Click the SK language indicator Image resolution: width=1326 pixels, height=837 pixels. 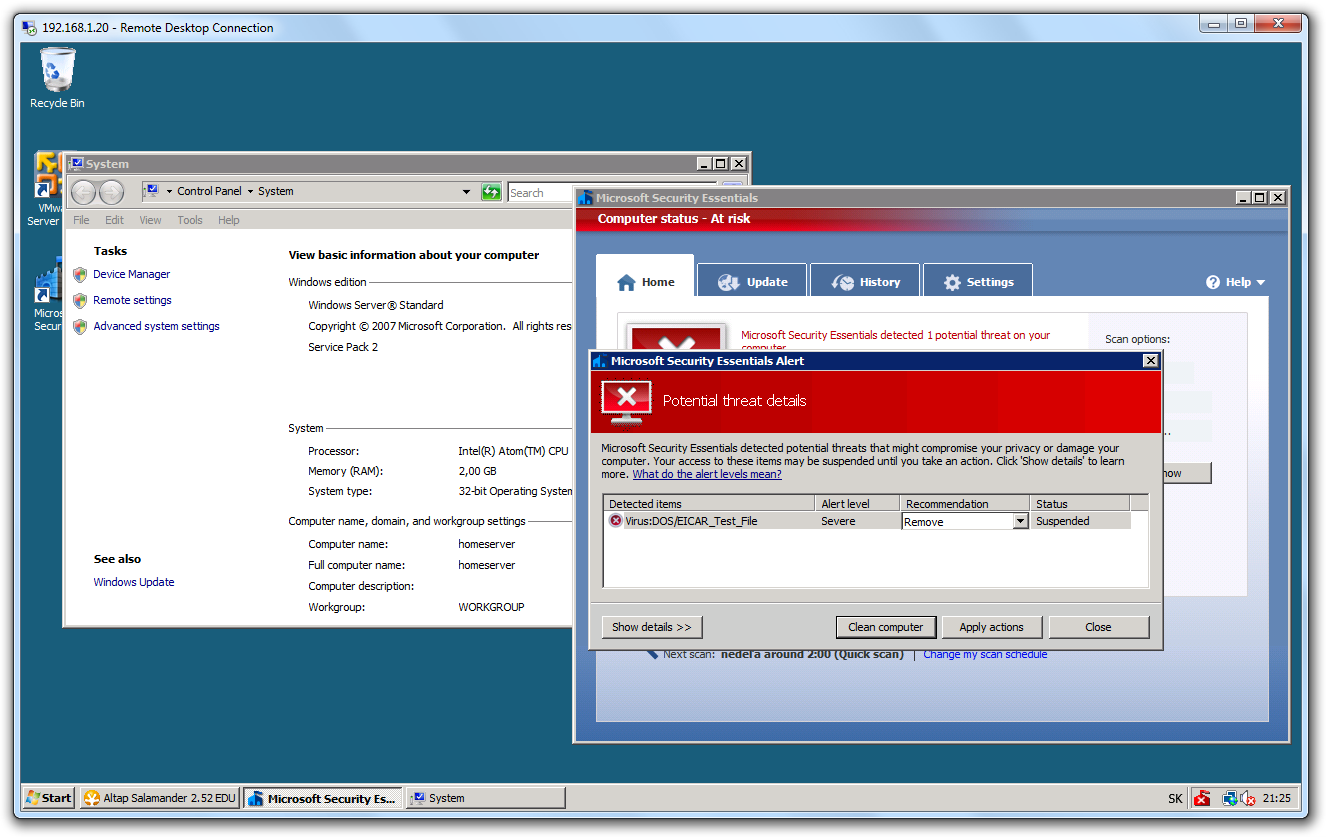[x=1175, y=799]
